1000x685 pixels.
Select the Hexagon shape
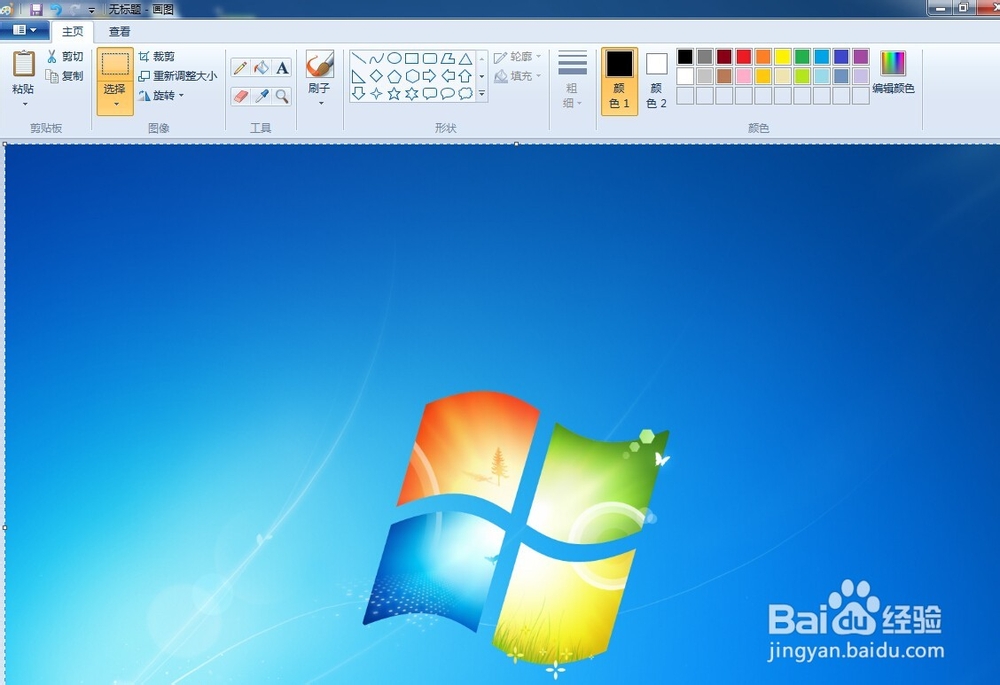(x=412, y=77)
